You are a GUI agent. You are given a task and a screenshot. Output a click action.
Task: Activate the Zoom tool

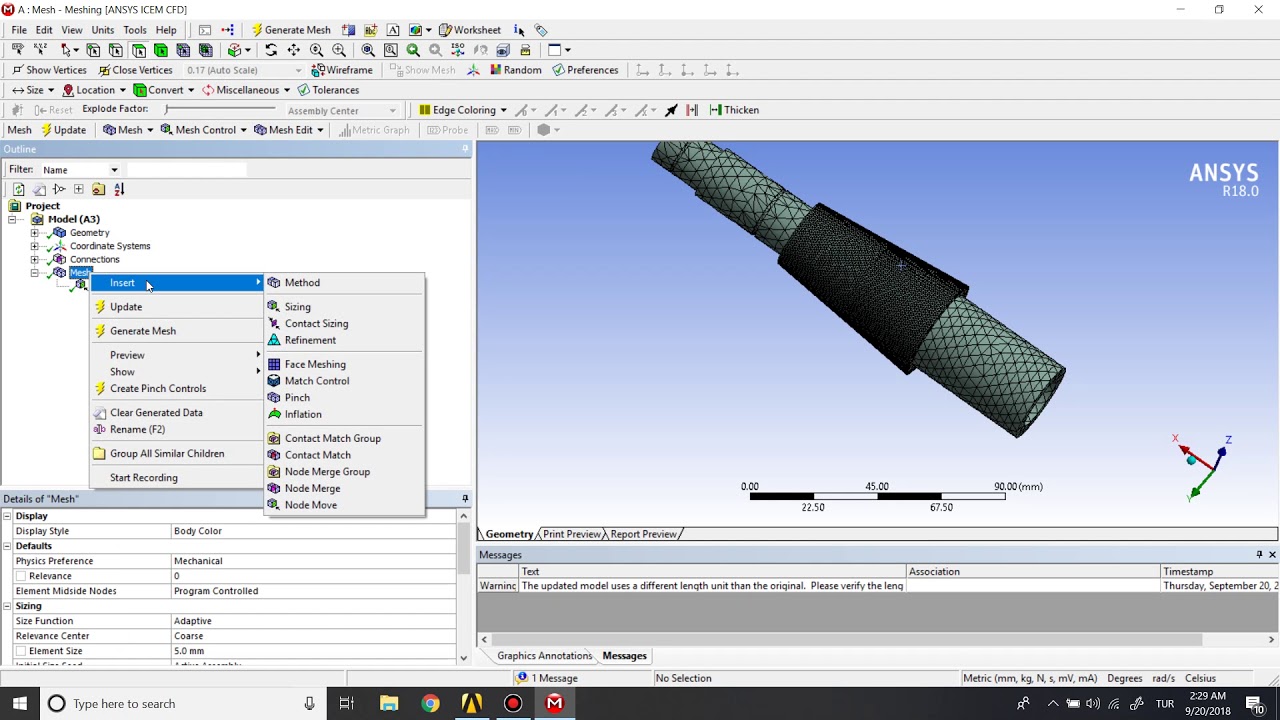tap(316, 50)
